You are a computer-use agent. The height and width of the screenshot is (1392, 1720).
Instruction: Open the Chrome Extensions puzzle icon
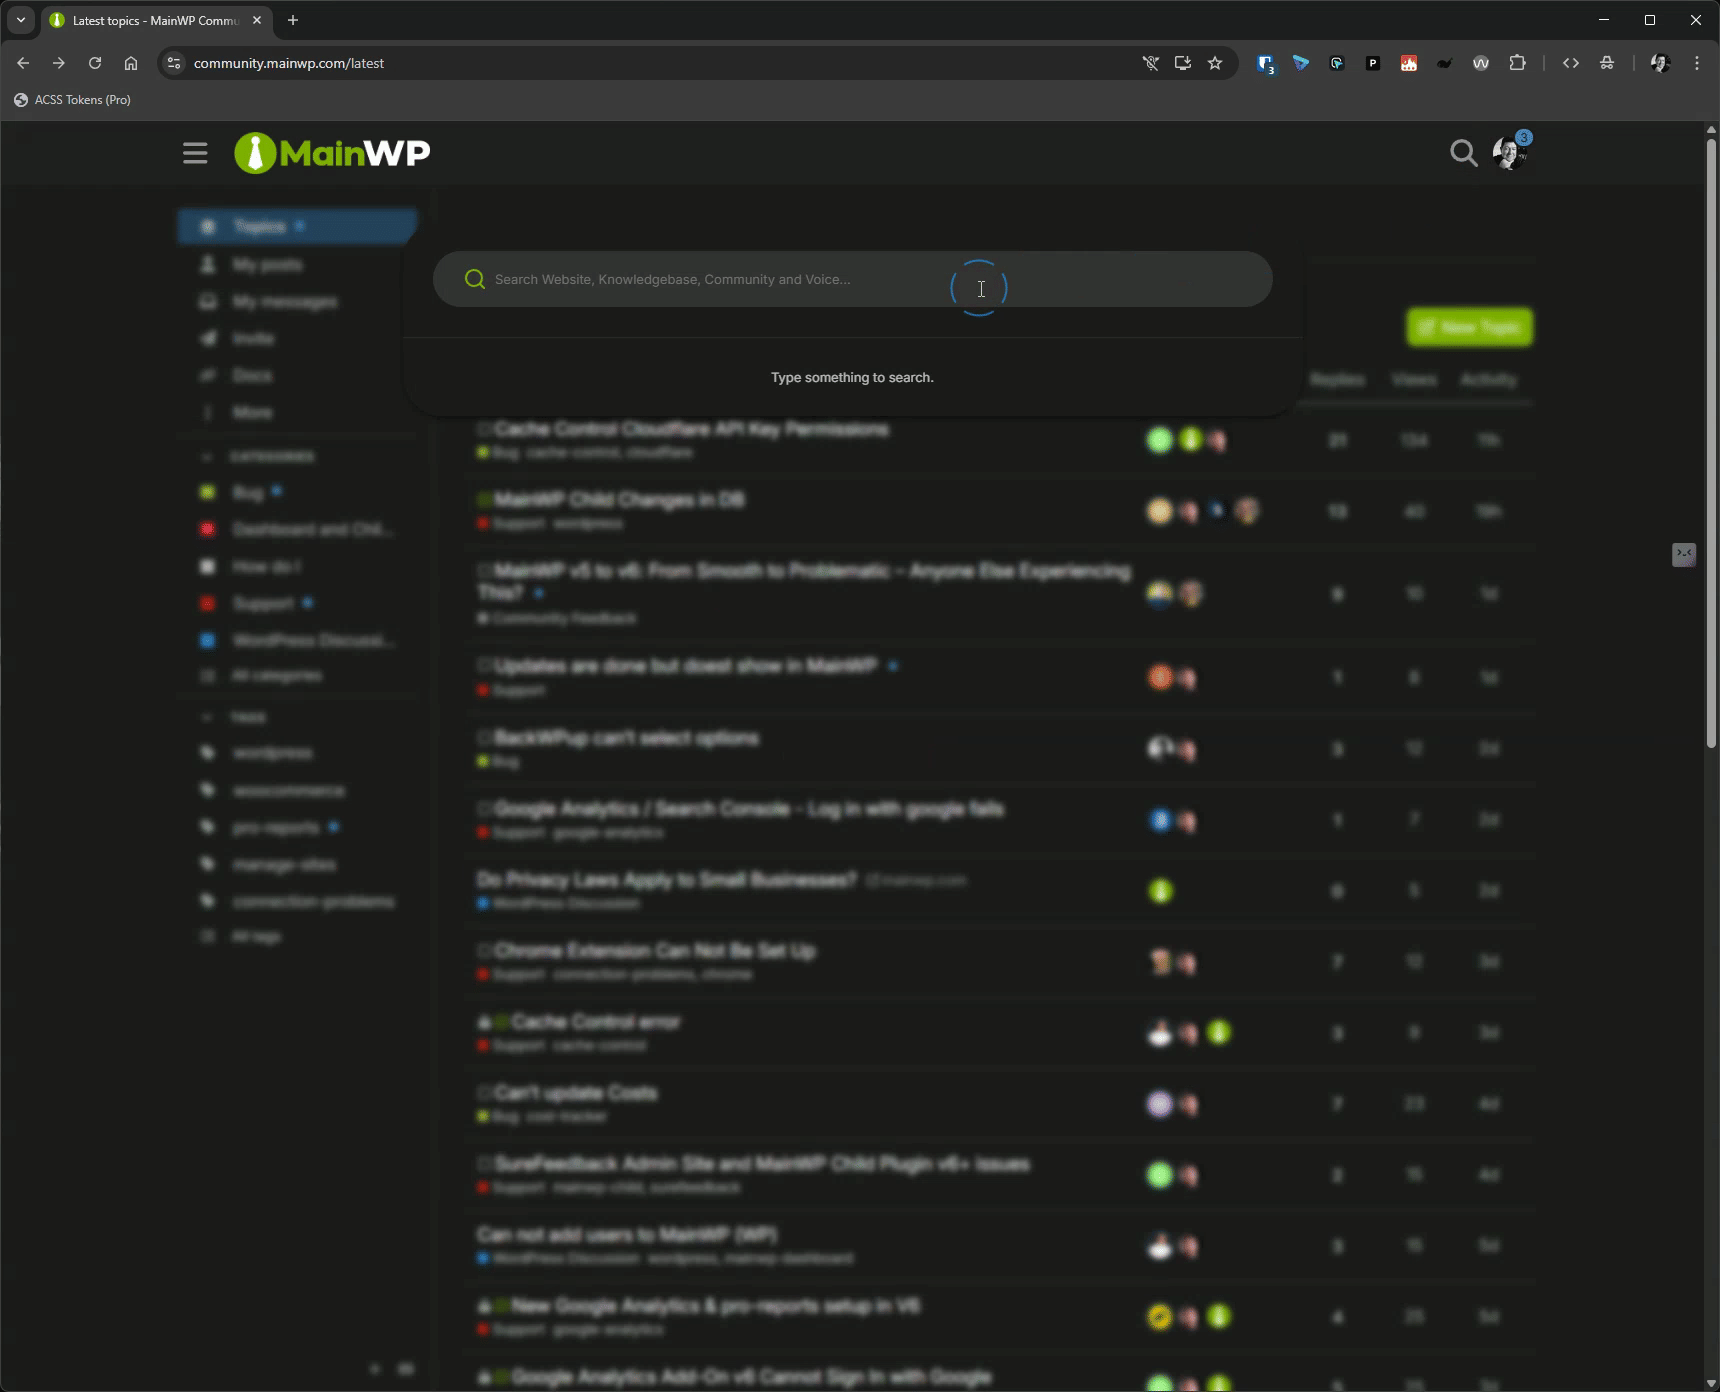[1517, 63]
